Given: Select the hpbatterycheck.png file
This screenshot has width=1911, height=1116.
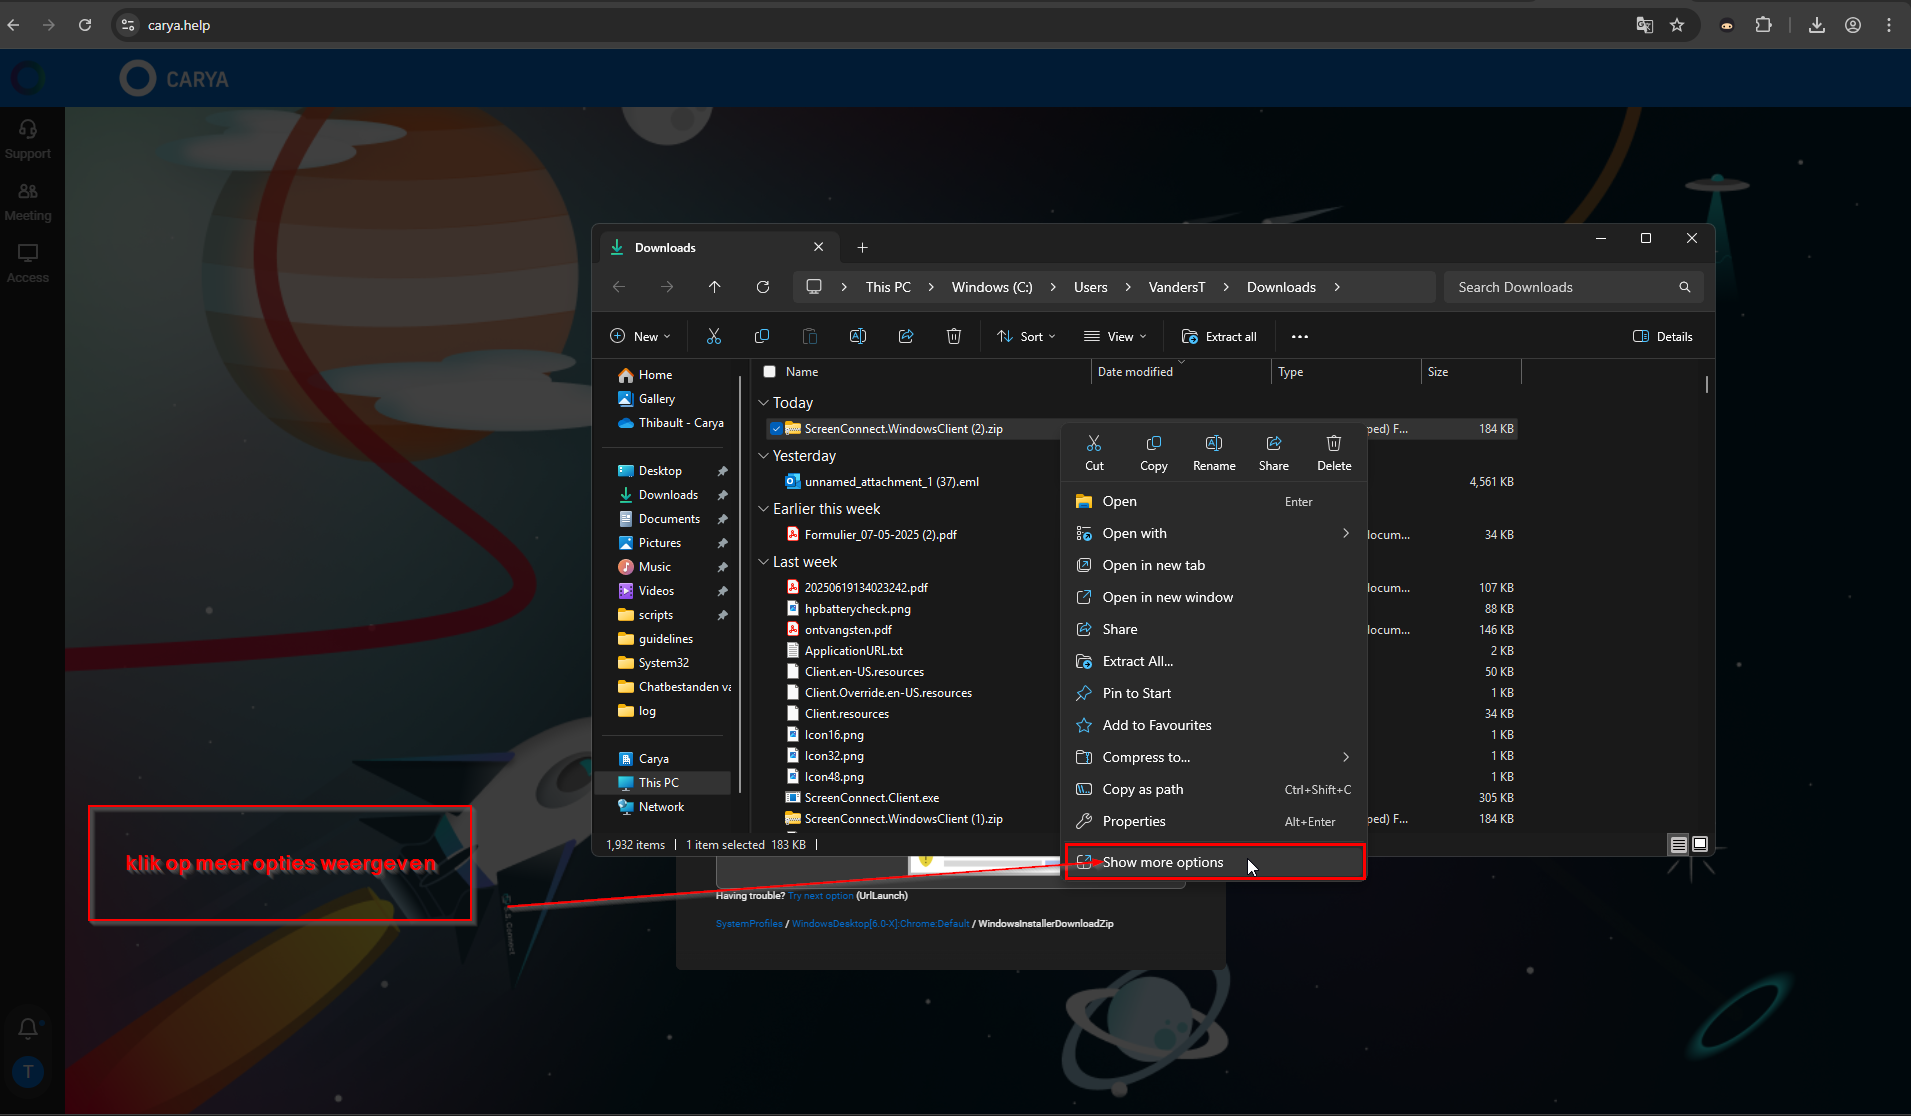Looking at the screenshot, I should pos(857,609).
